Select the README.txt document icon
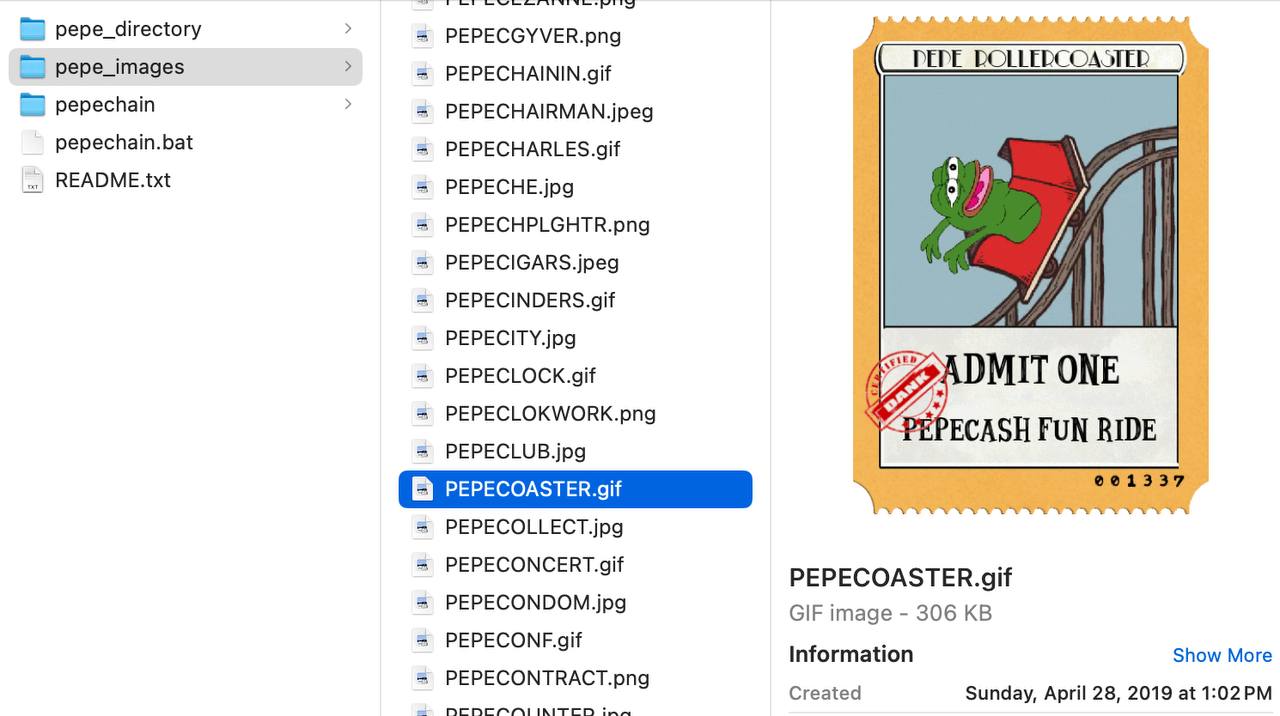 click(x=33, y=181)
